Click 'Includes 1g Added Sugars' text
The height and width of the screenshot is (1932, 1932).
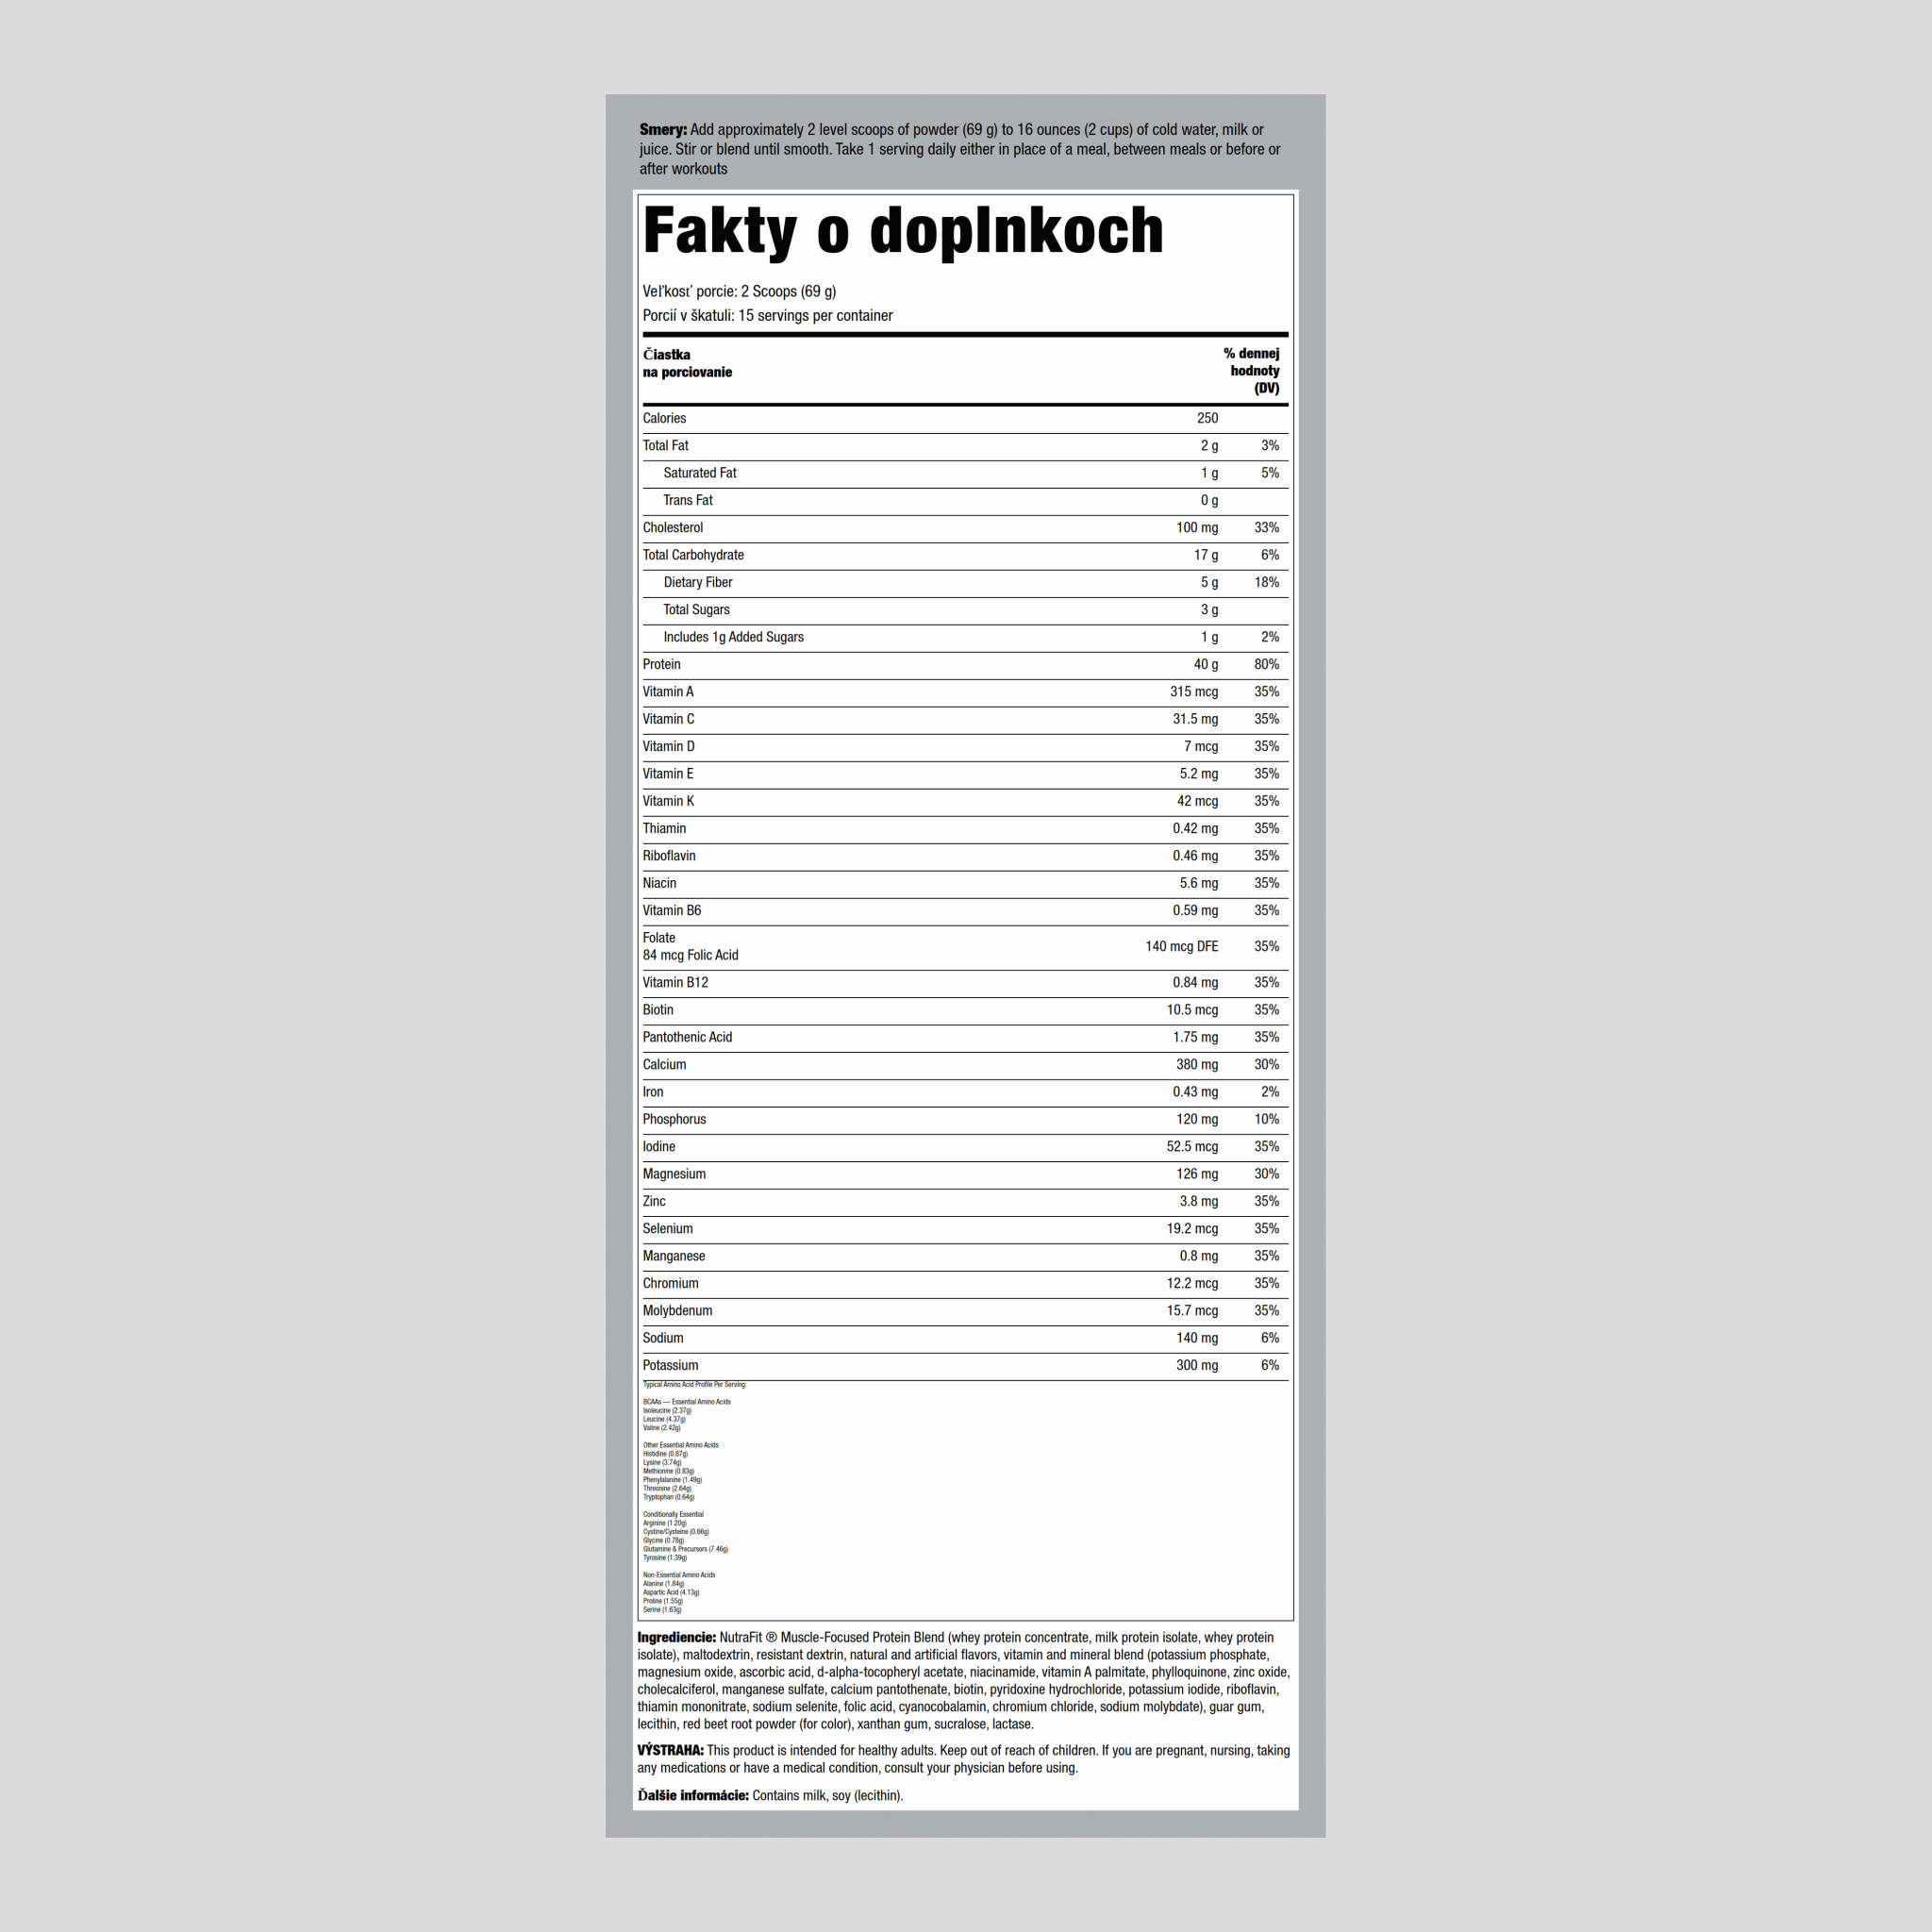click(x=734, y=637)
